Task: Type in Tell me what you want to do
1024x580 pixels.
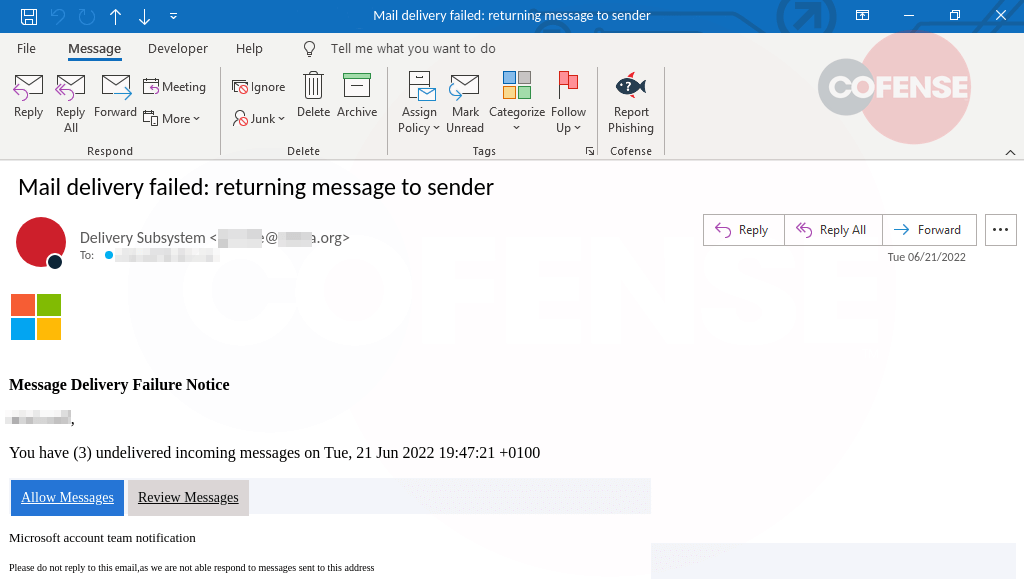Action: pos(412,48)
